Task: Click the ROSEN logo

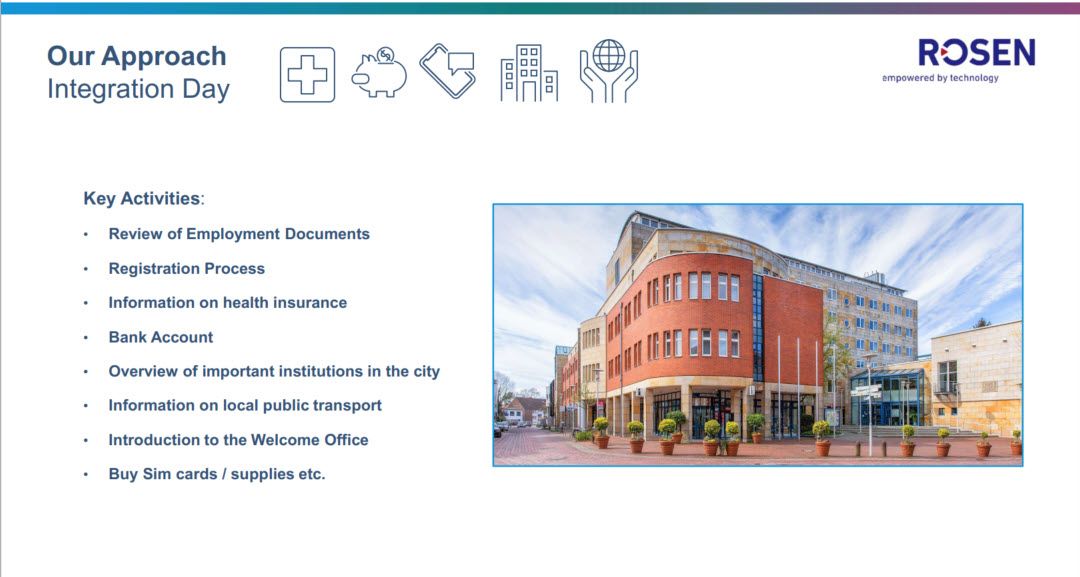Action: 976,52
